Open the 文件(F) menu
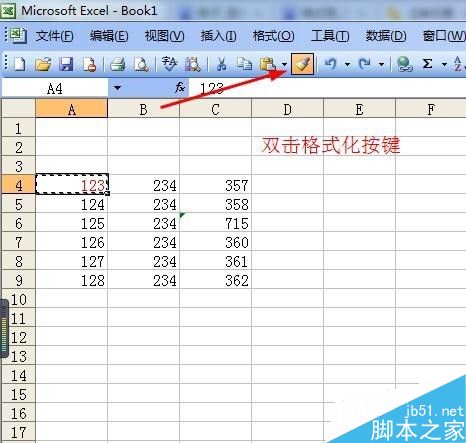Viewport: 466px width, 443px height. pyautogui.click(x=54, y=36)
